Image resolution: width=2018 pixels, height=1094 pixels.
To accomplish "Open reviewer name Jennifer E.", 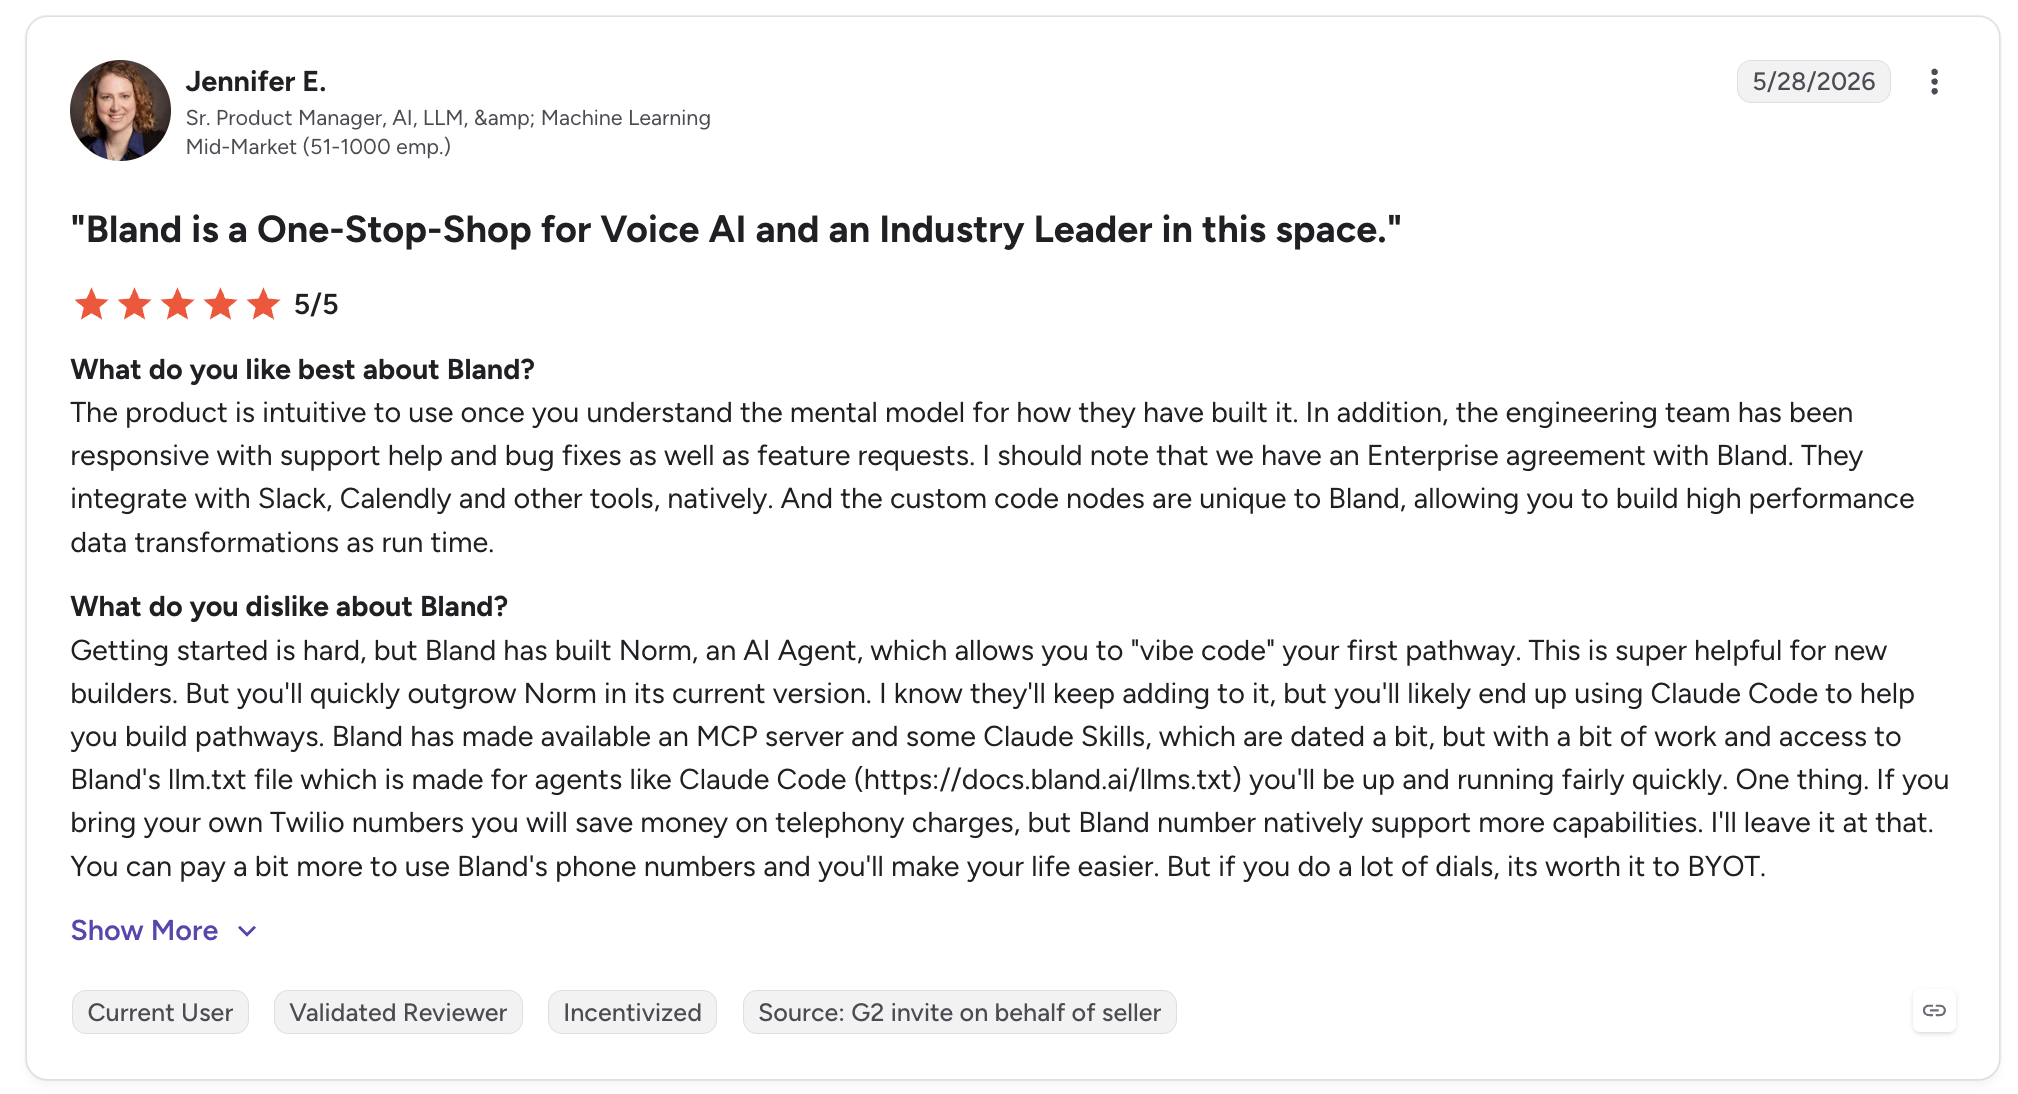I will coord(256,81).
